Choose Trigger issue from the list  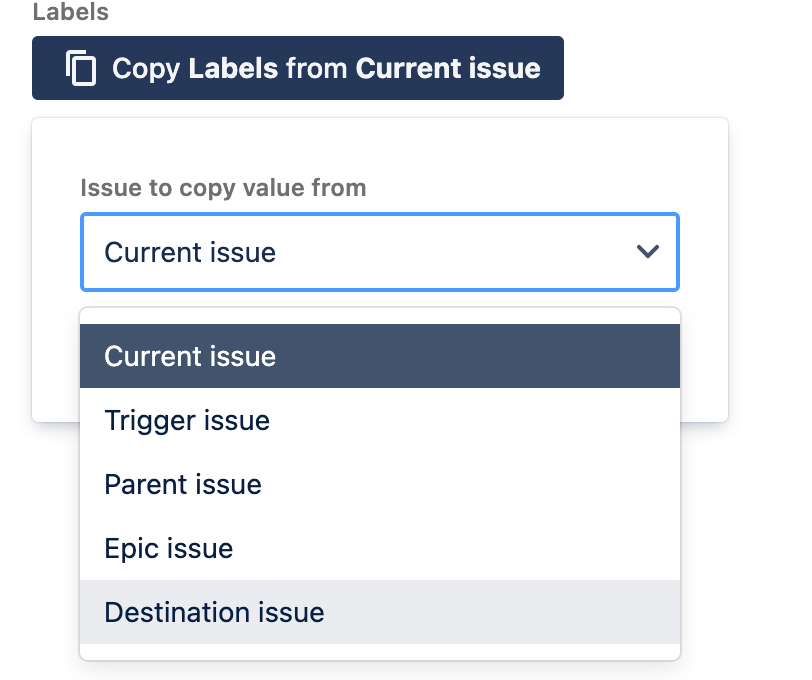tap(380, 420)
